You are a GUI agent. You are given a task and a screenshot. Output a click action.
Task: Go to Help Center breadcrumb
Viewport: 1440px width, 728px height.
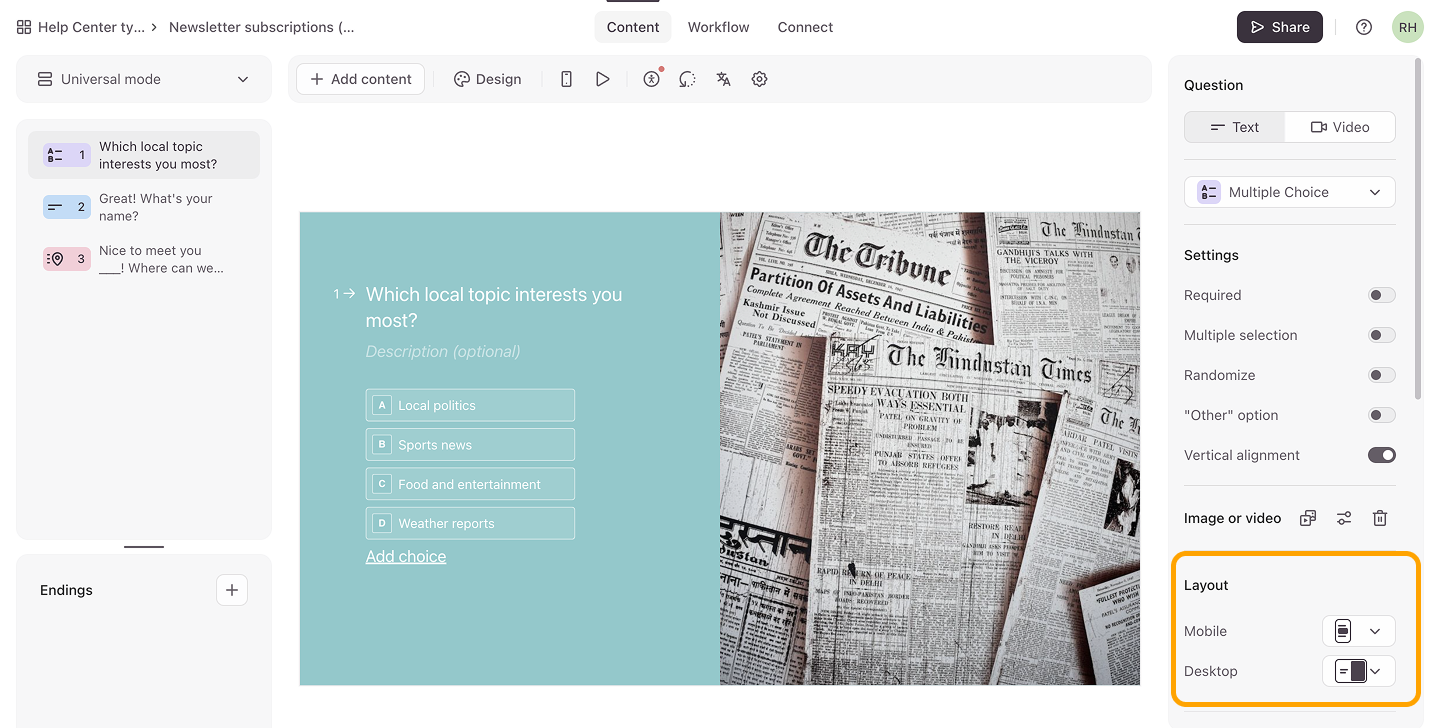point(91,27)
